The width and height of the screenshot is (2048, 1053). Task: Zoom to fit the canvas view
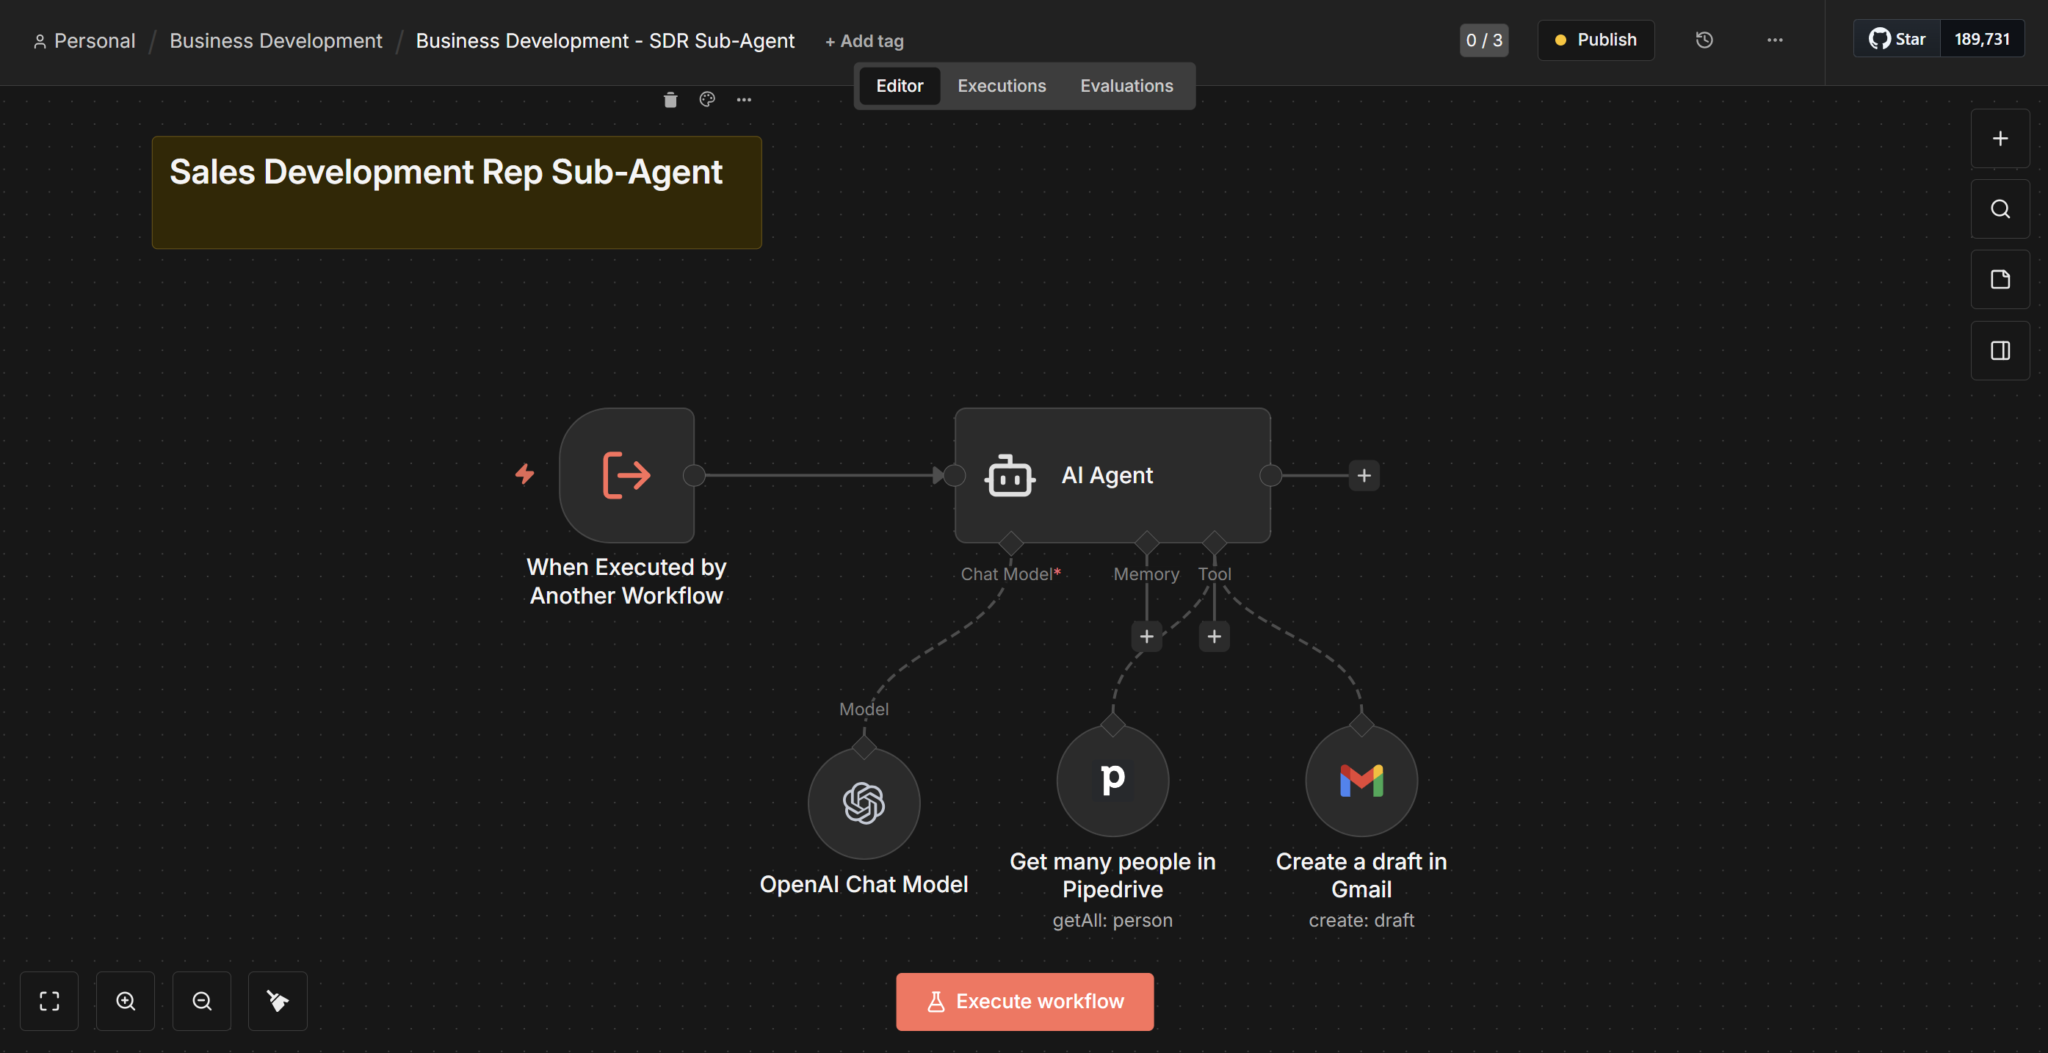49,1001
